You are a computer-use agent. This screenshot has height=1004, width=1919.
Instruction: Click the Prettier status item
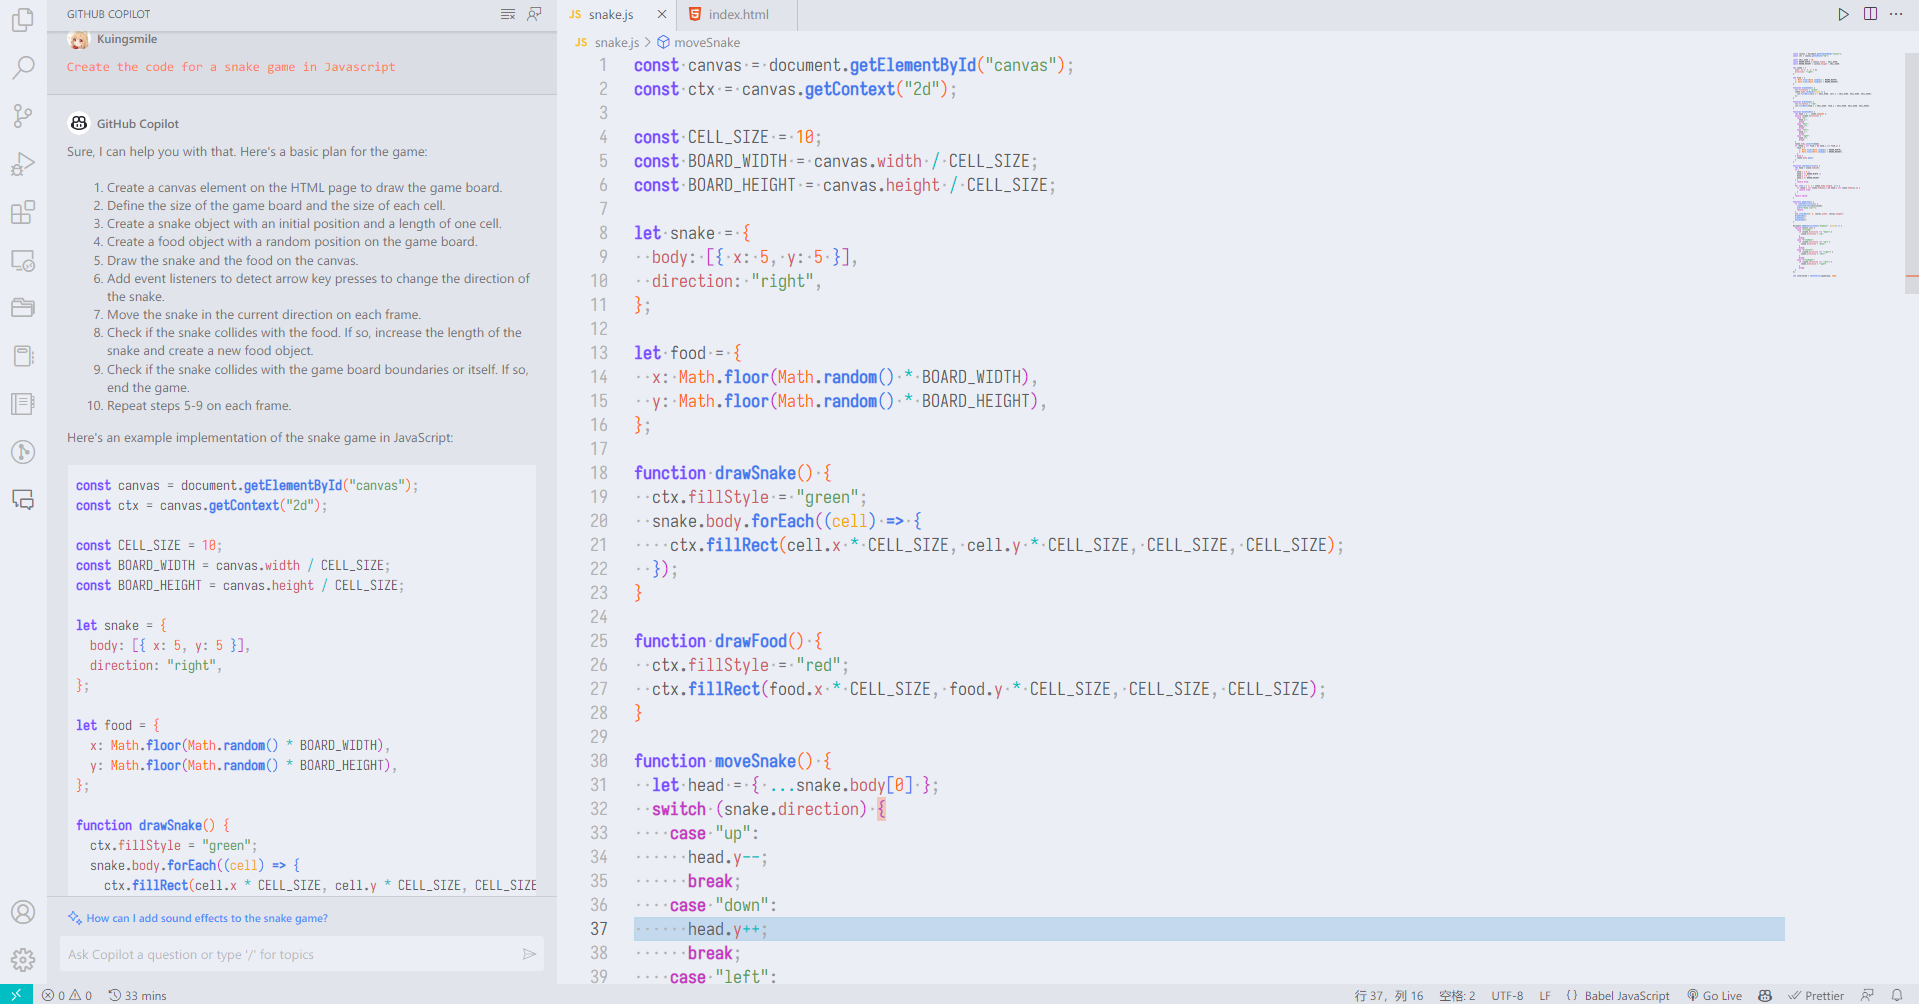1816,995
